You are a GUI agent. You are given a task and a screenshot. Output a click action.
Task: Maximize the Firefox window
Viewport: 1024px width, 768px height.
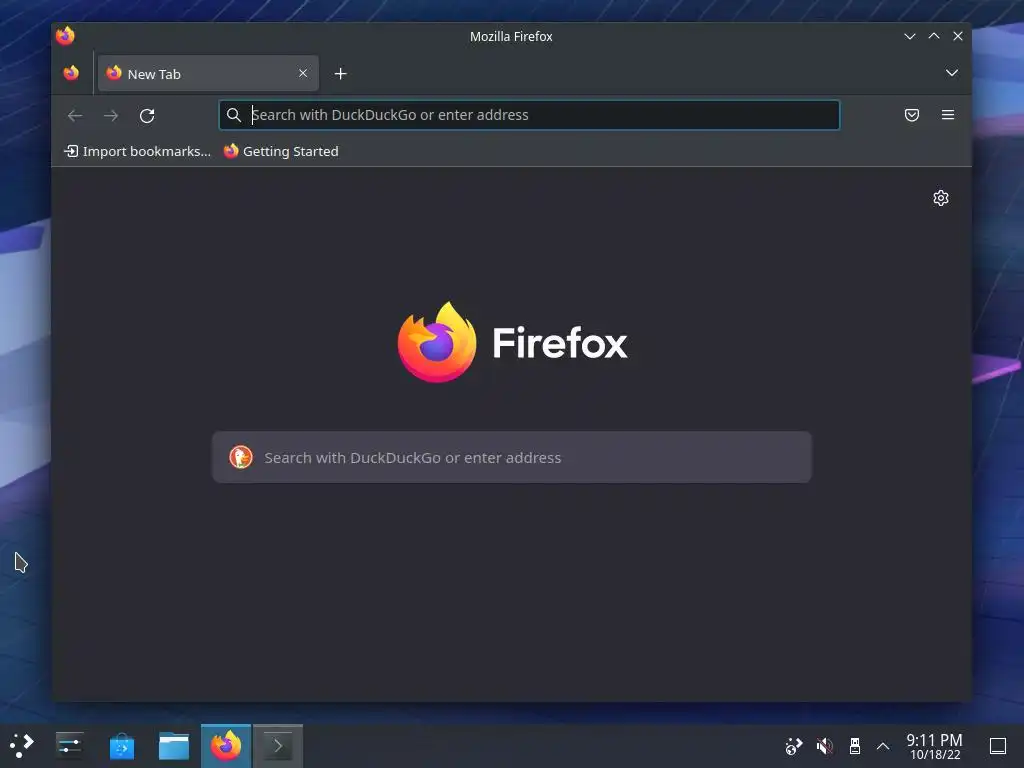pyautogui.click(x=934, y=37)
